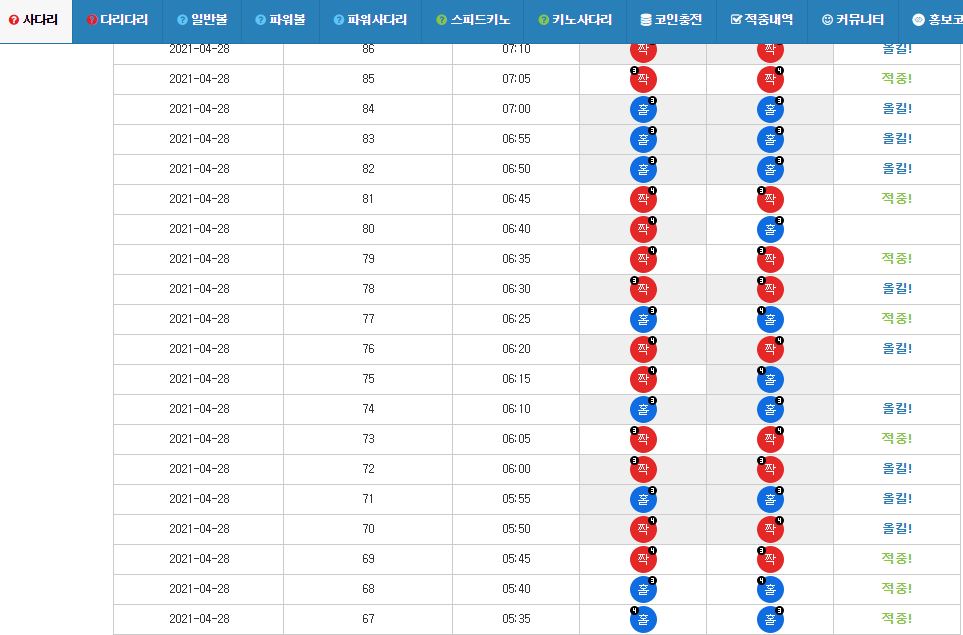The width and height of the screenshot is (963, 635).
Task: Click round 69's 짝 icon with badge 4
Action: [643, 559]
